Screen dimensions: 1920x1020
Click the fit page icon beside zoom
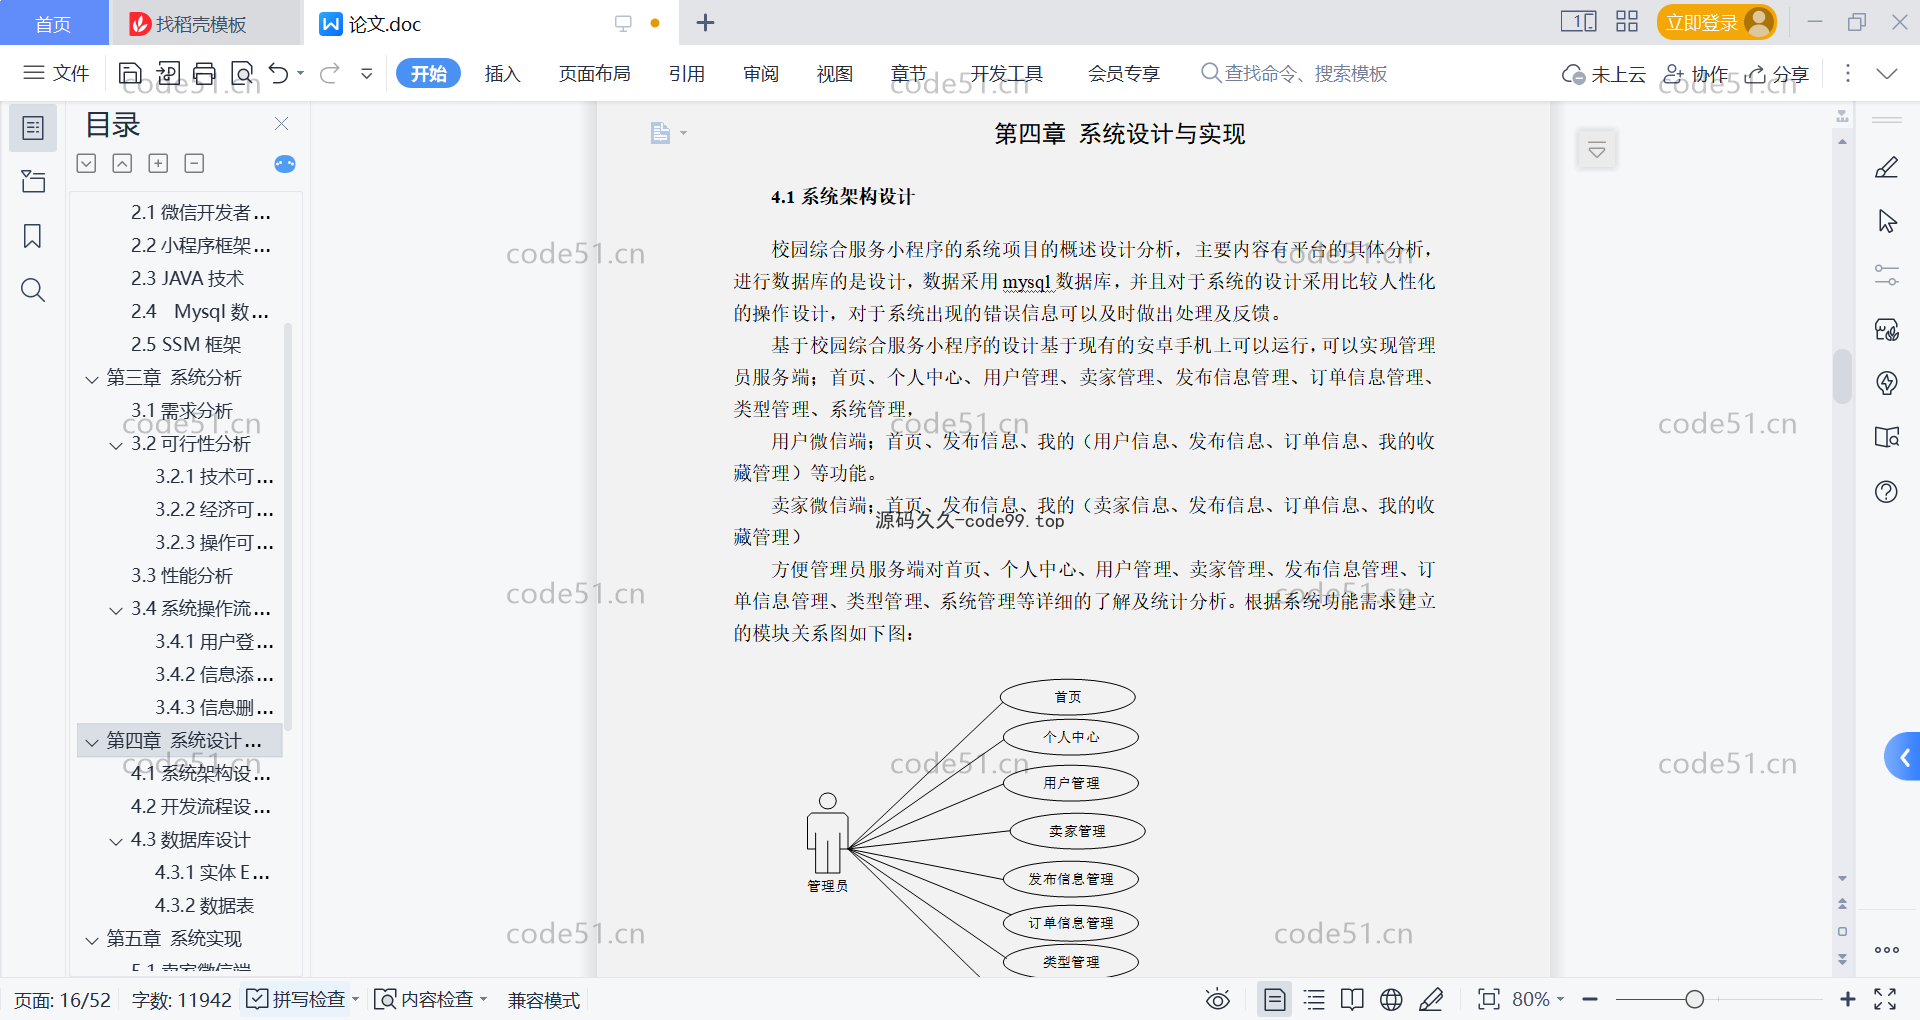click(1488, 999)
